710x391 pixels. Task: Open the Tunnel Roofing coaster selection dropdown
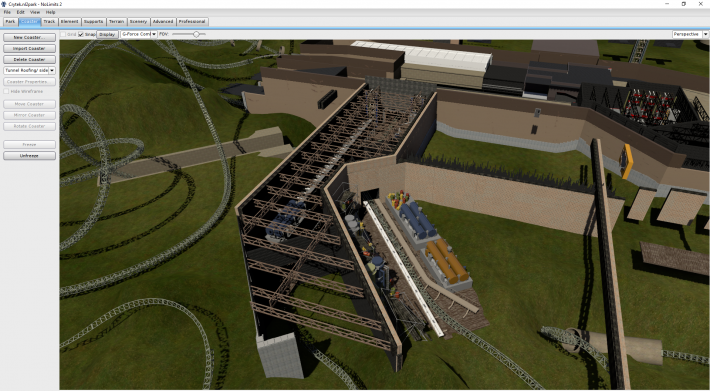pyautogui.click(x=29, y=71)
